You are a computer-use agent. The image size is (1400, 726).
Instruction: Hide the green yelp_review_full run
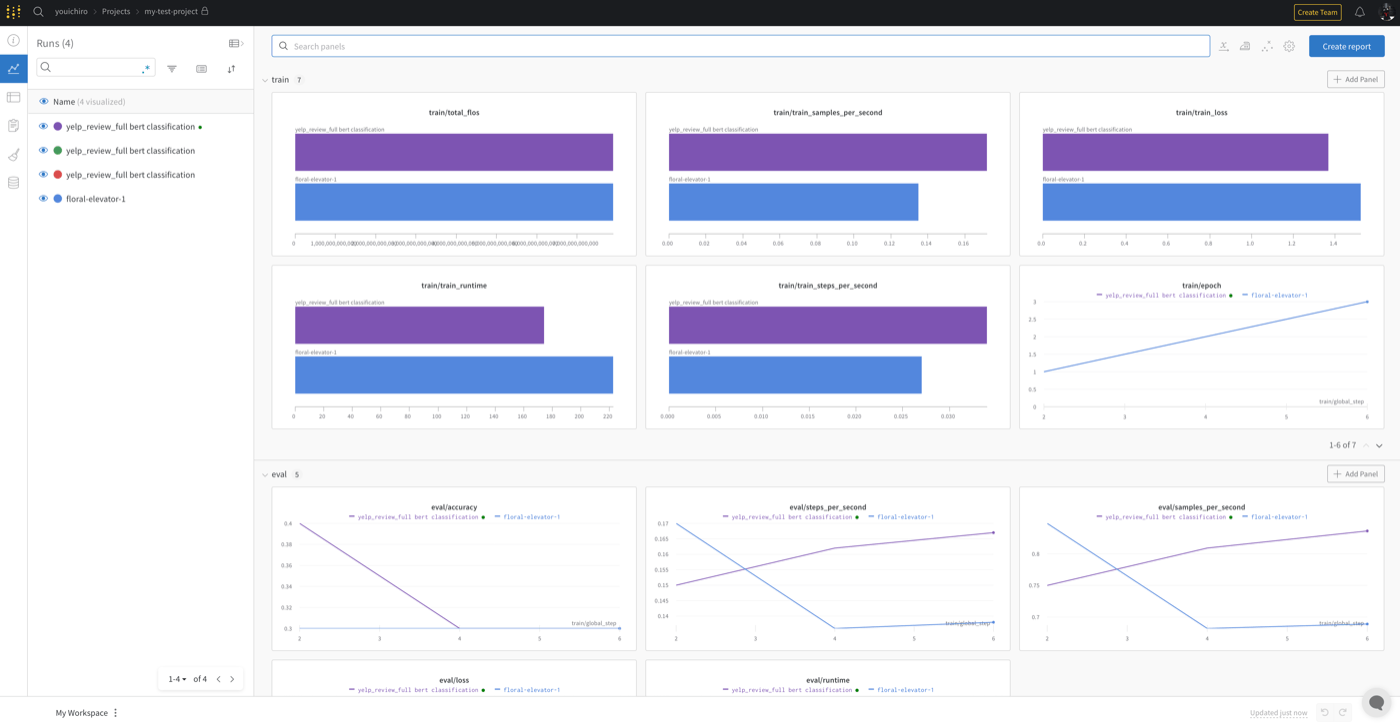(x=43, y=151)
